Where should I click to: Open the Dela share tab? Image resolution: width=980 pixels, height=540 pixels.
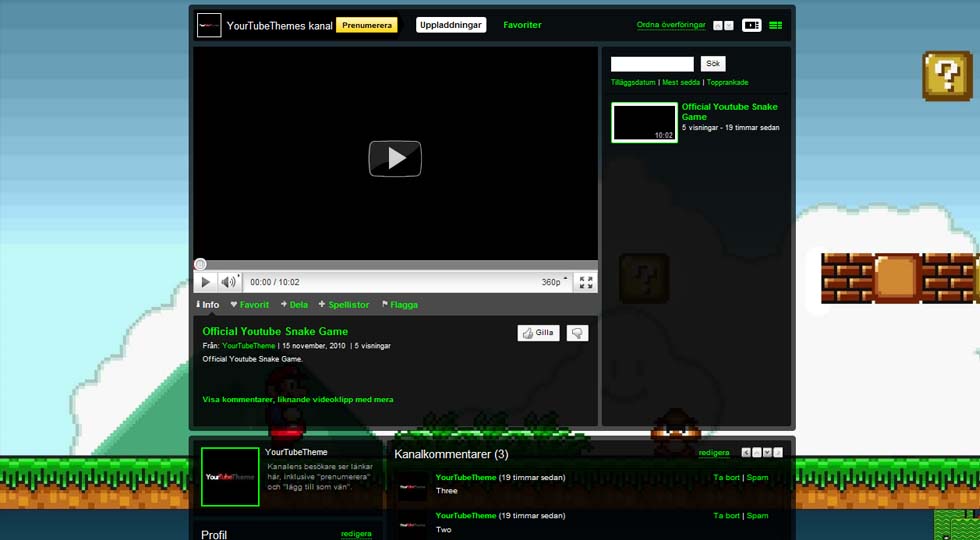click(x=294, y=305)
